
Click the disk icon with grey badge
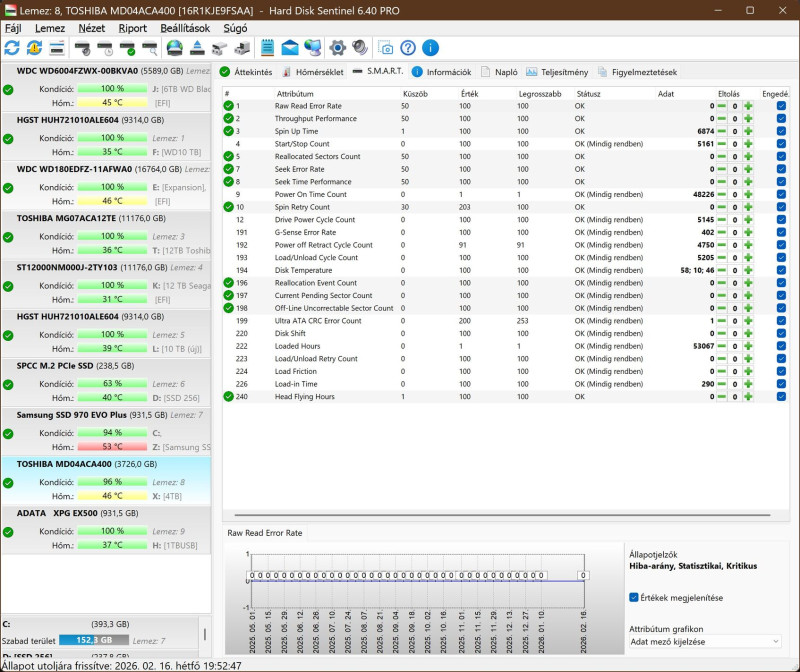82,48
